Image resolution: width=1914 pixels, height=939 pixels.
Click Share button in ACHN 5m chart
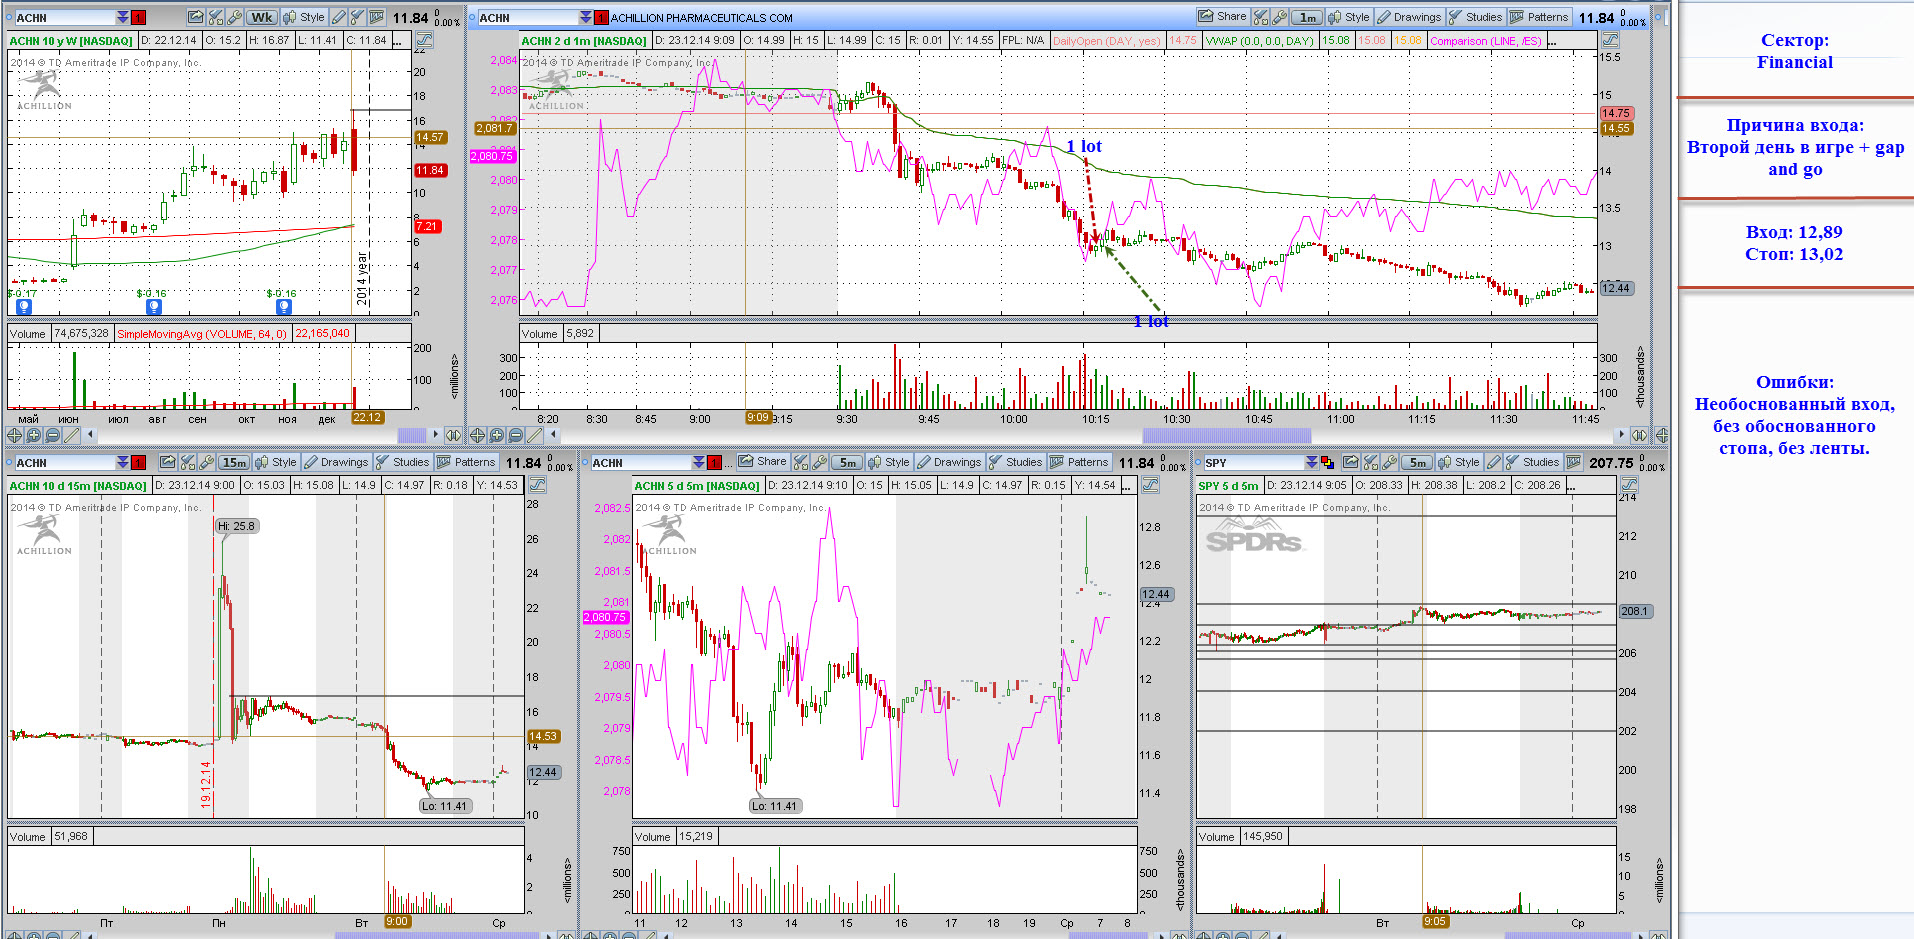click(763, 462)
